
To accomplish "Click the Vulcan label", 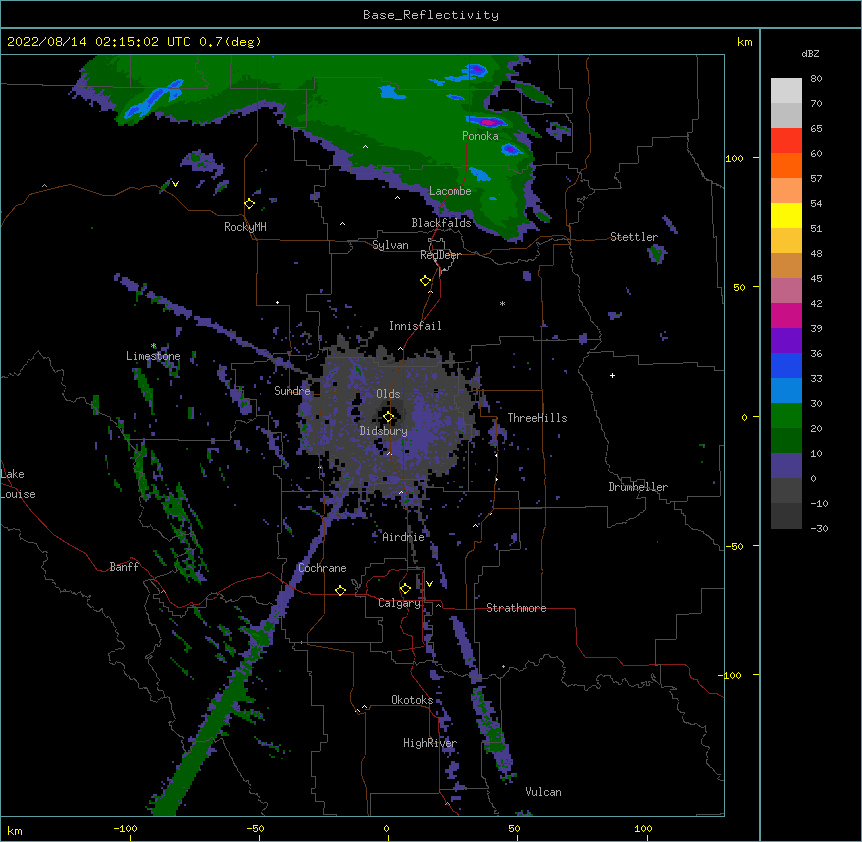I will click(543, 792).
